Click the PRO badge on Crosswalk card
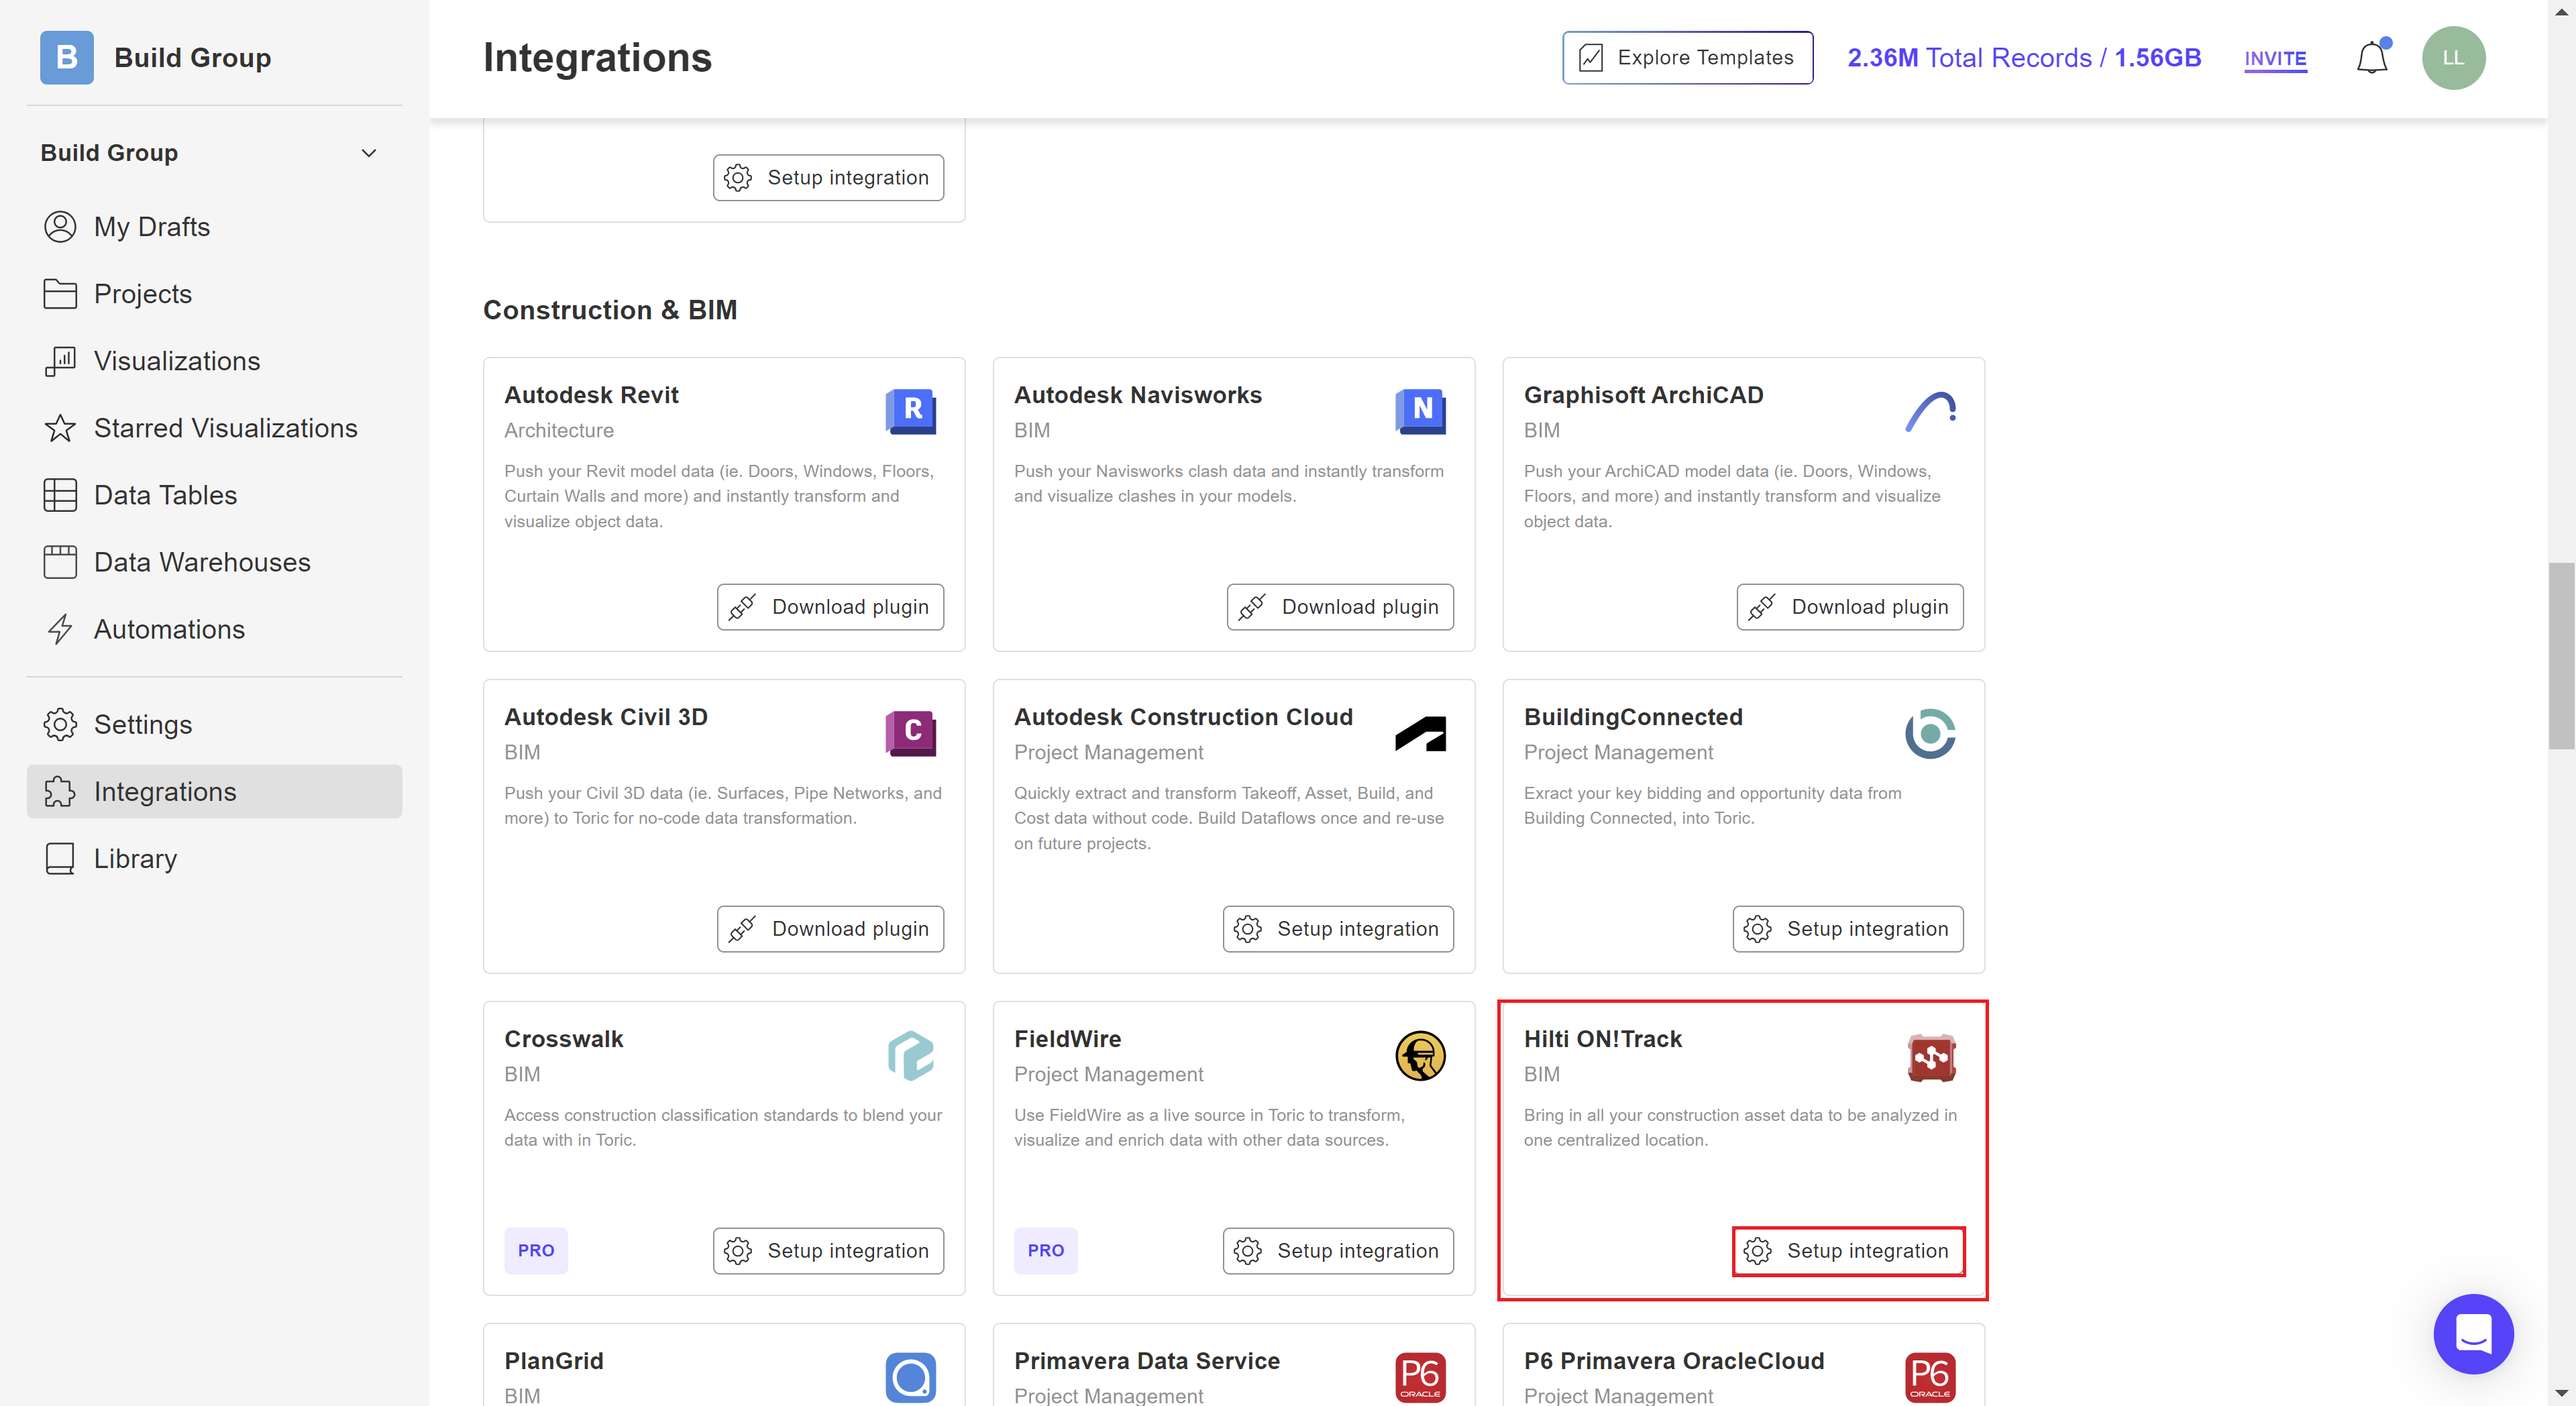The width and height of the screenshot is (2576, 1406). pos(536,1251)
